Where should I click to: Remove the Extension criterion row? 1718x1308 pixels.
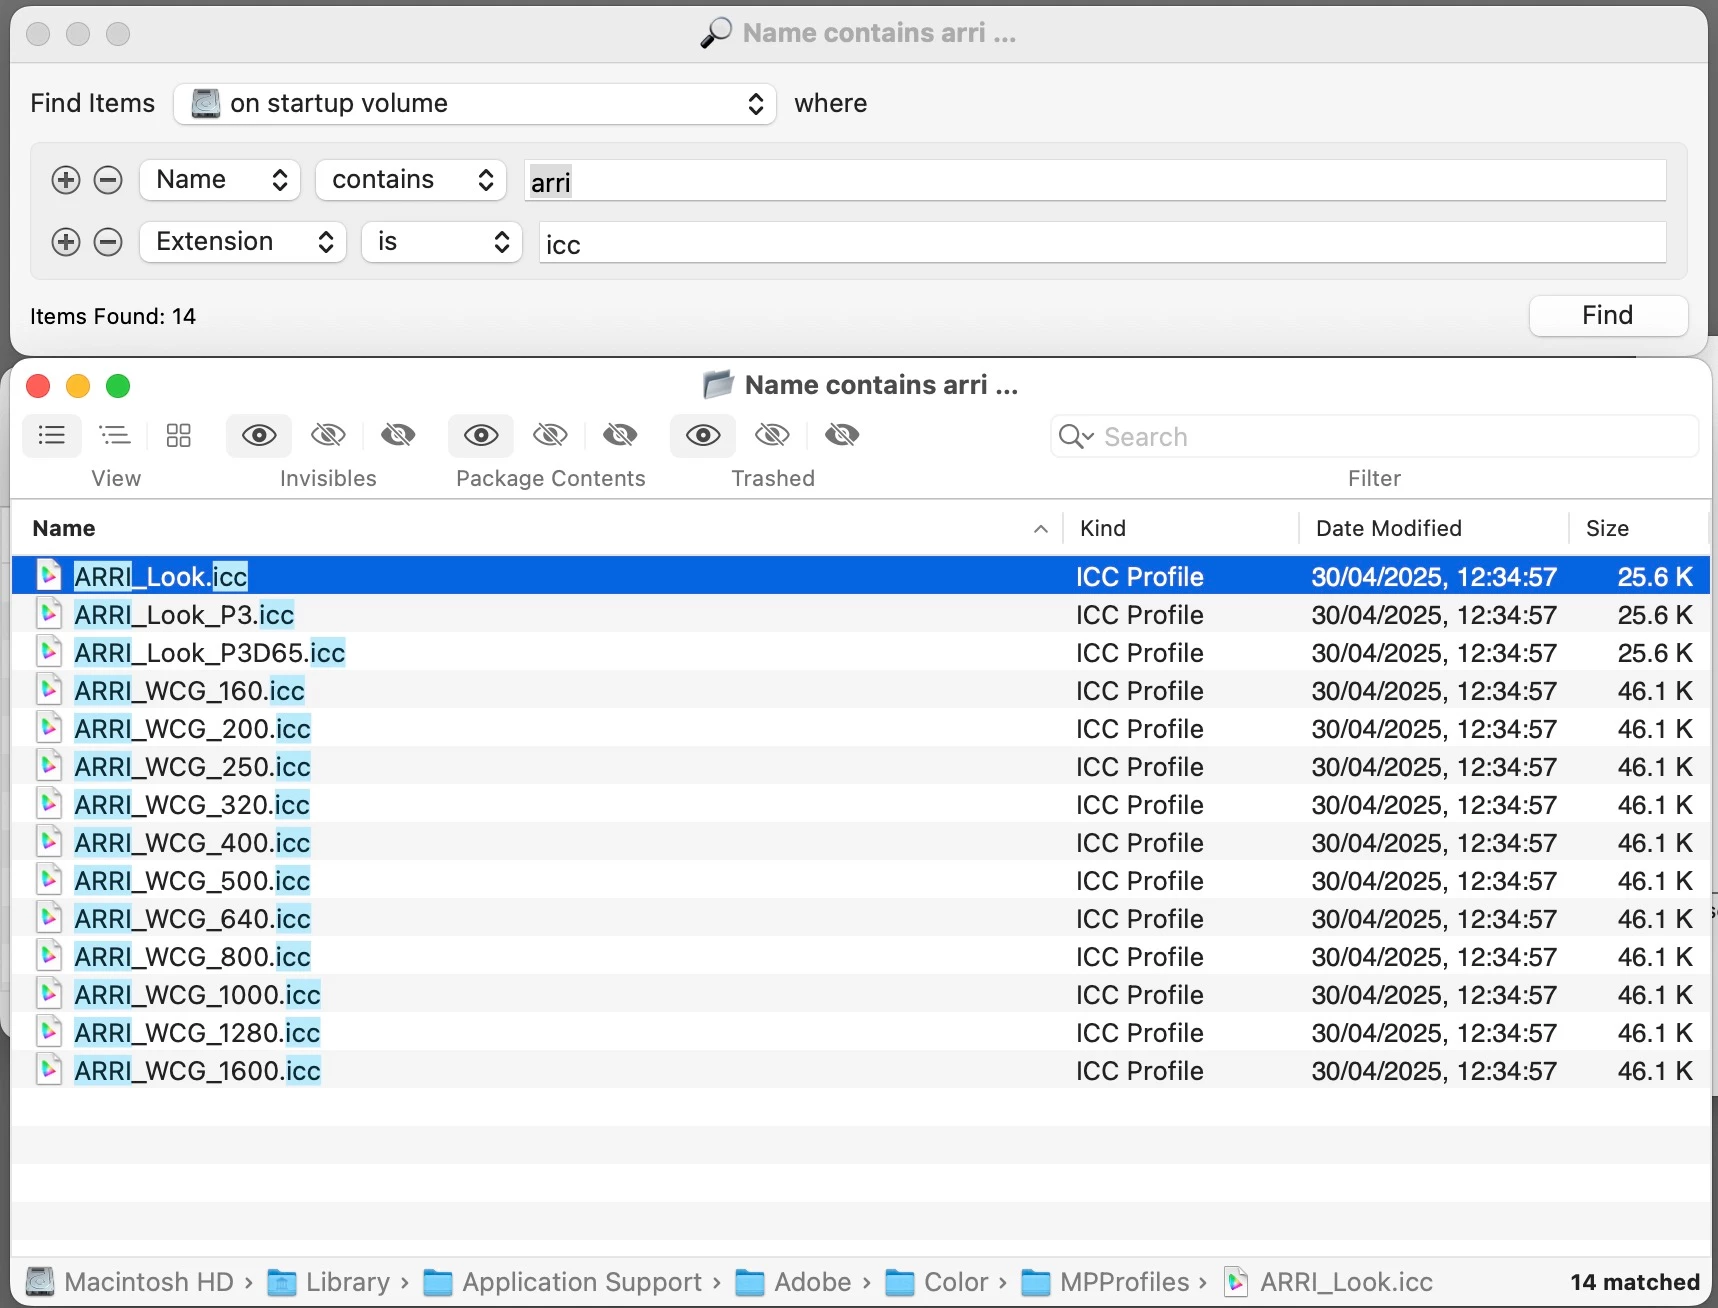click(108, 242)
